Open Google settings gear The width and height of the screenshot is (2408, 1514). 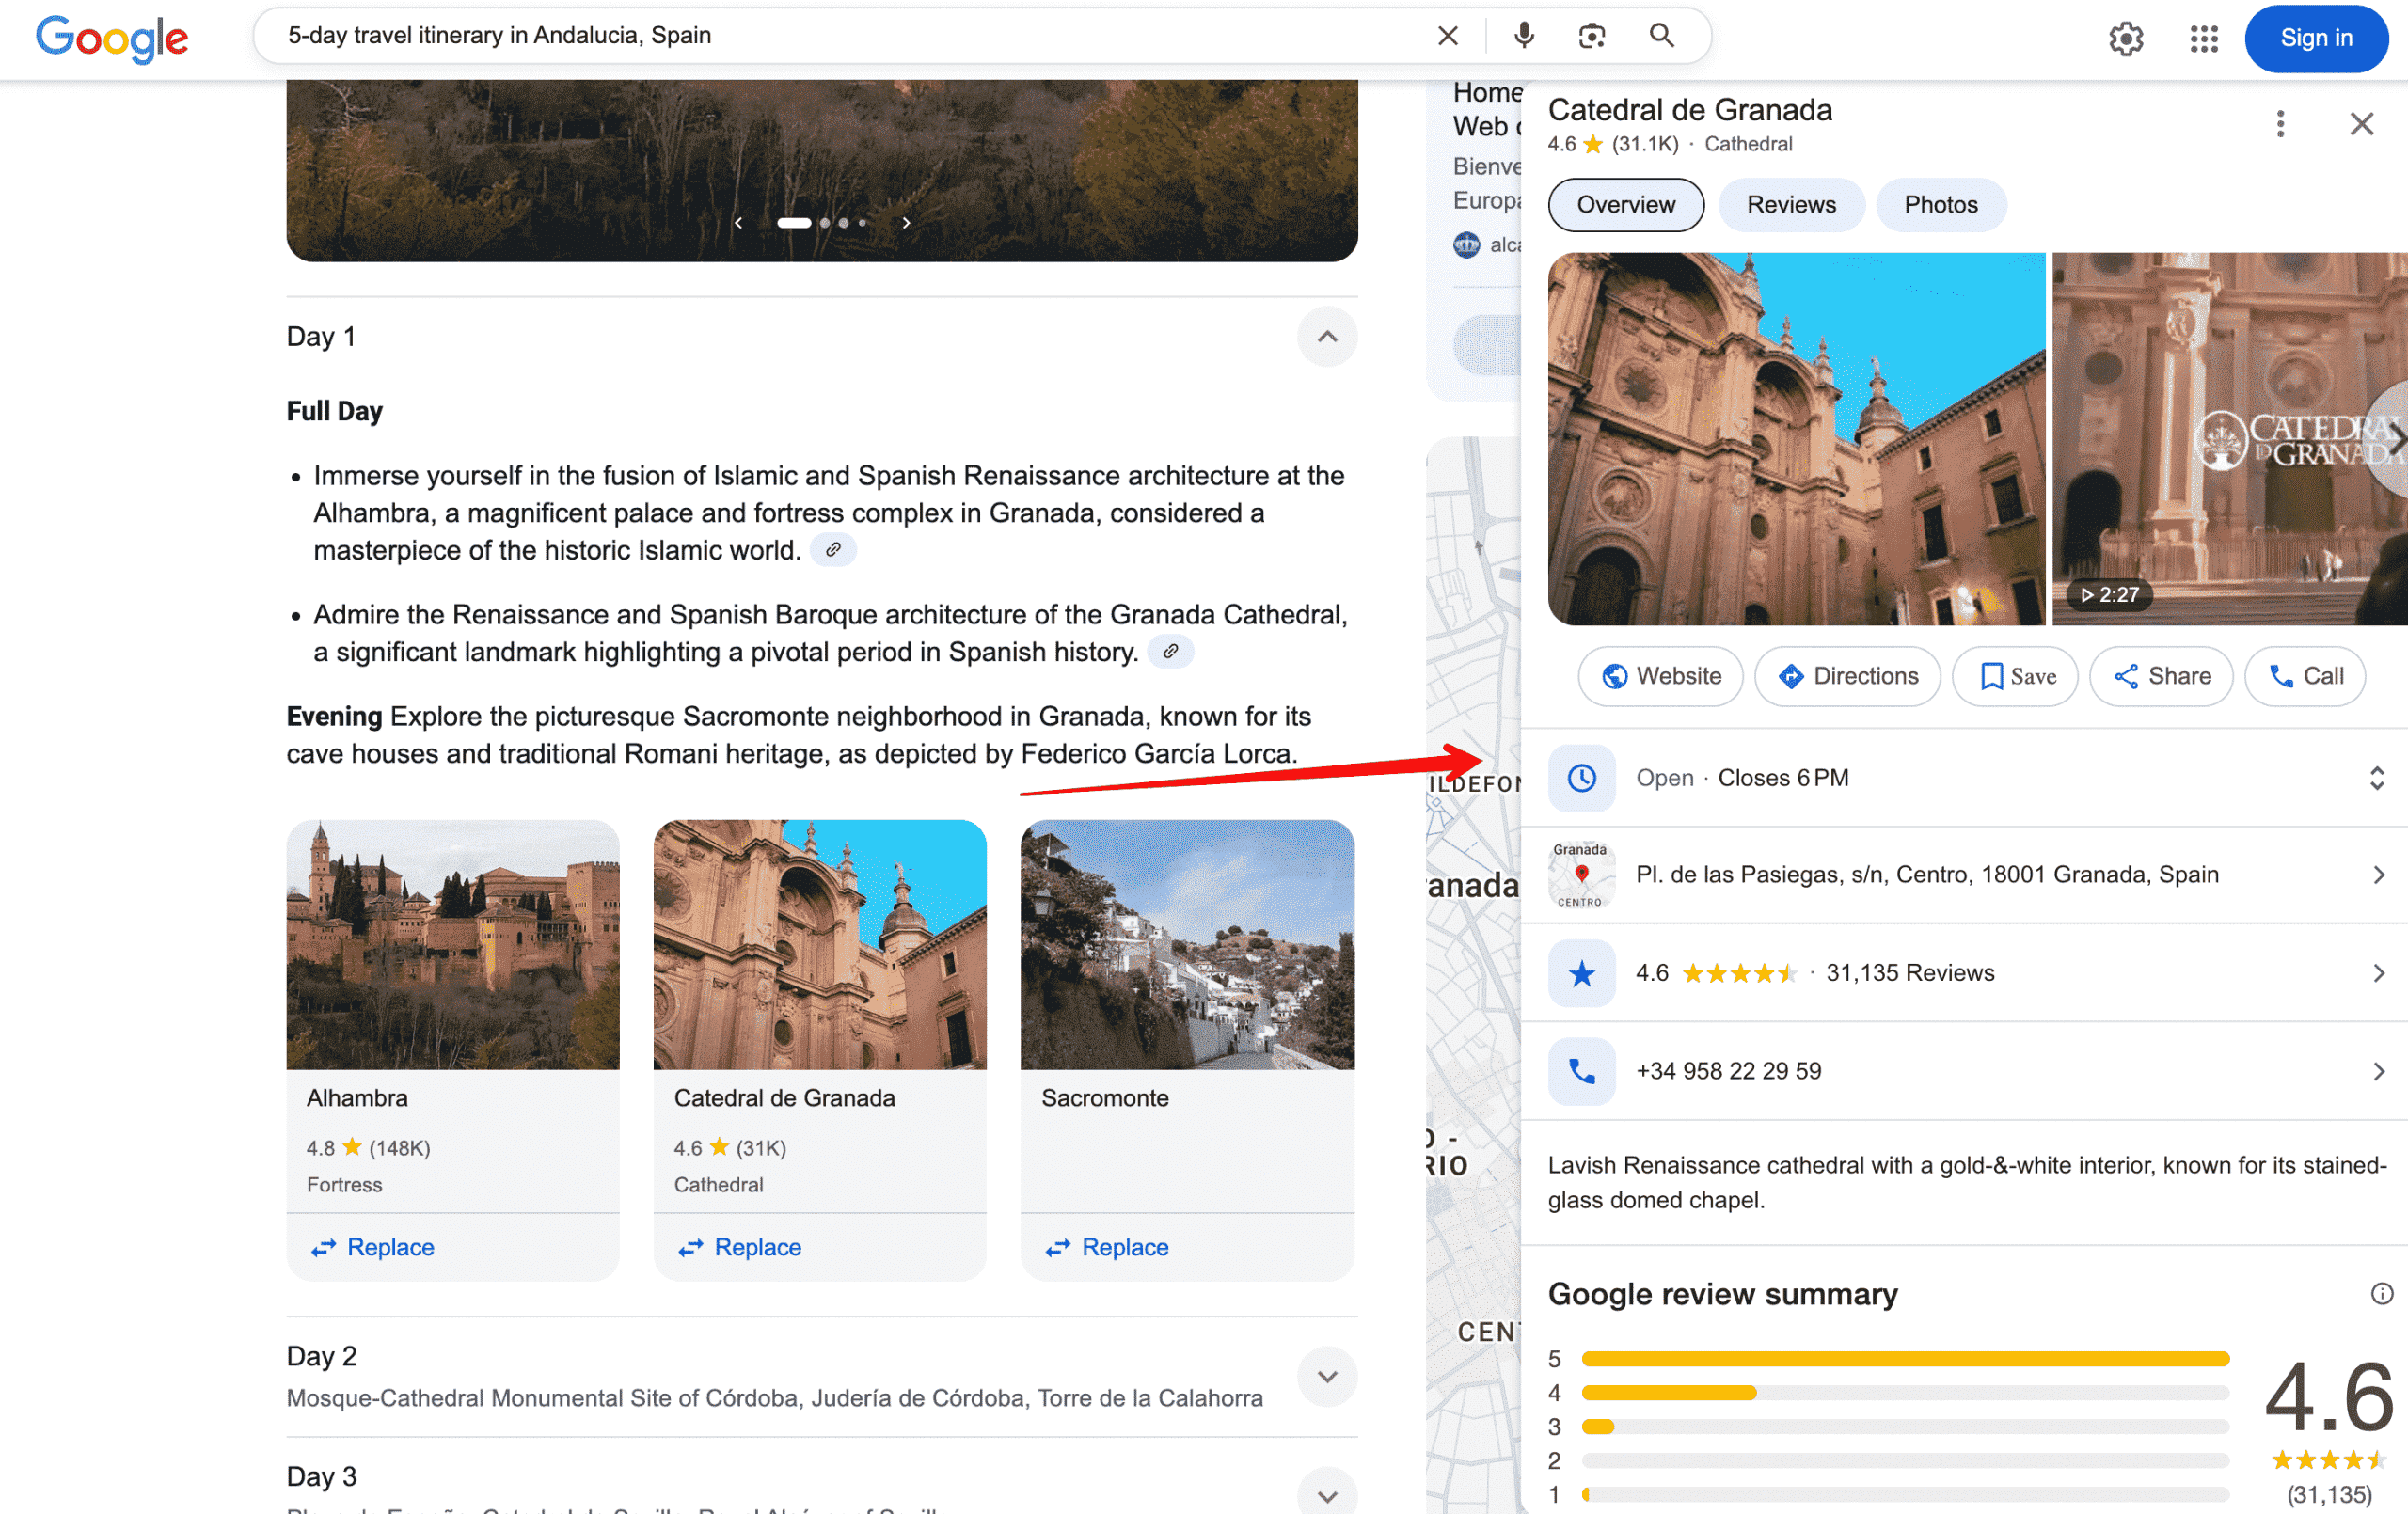coord(2125,38)
